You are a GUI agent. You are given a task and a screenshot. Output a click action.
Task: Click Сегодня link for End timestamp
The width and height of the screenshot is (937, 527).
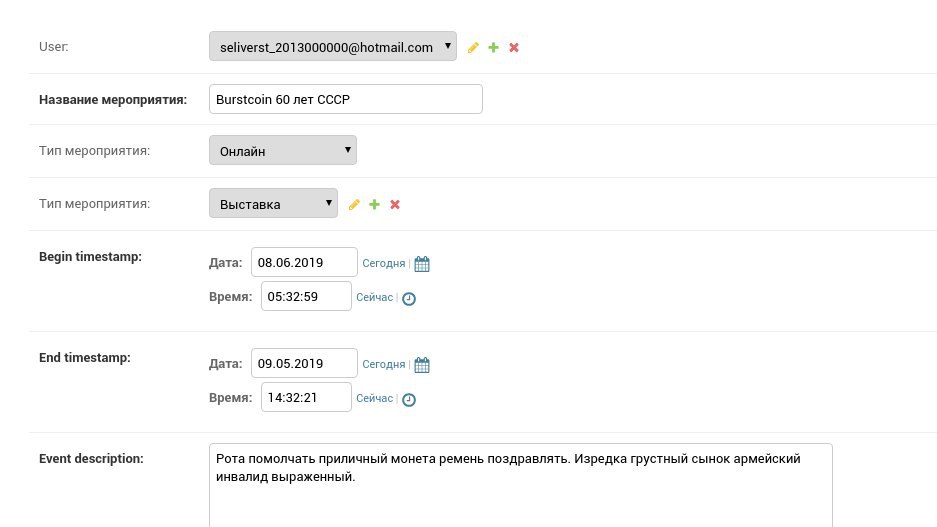coord(383,364)
